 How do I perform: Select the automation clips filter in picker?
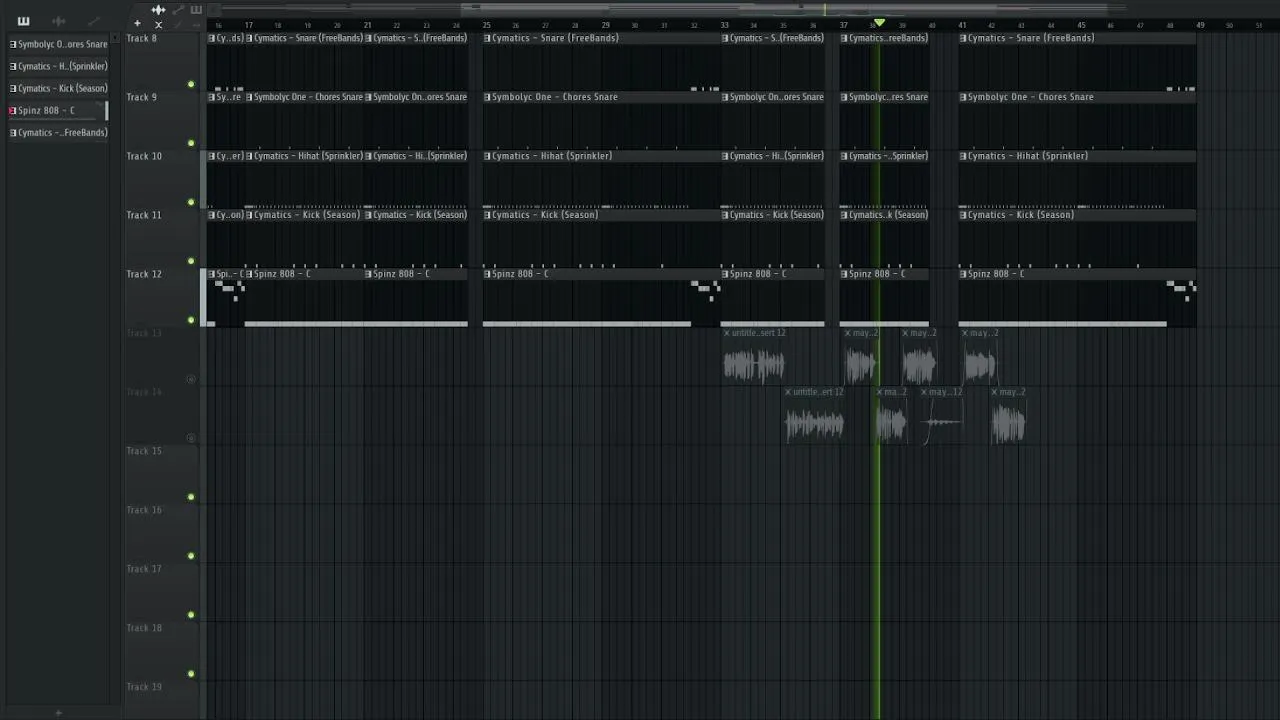[93, 21]
